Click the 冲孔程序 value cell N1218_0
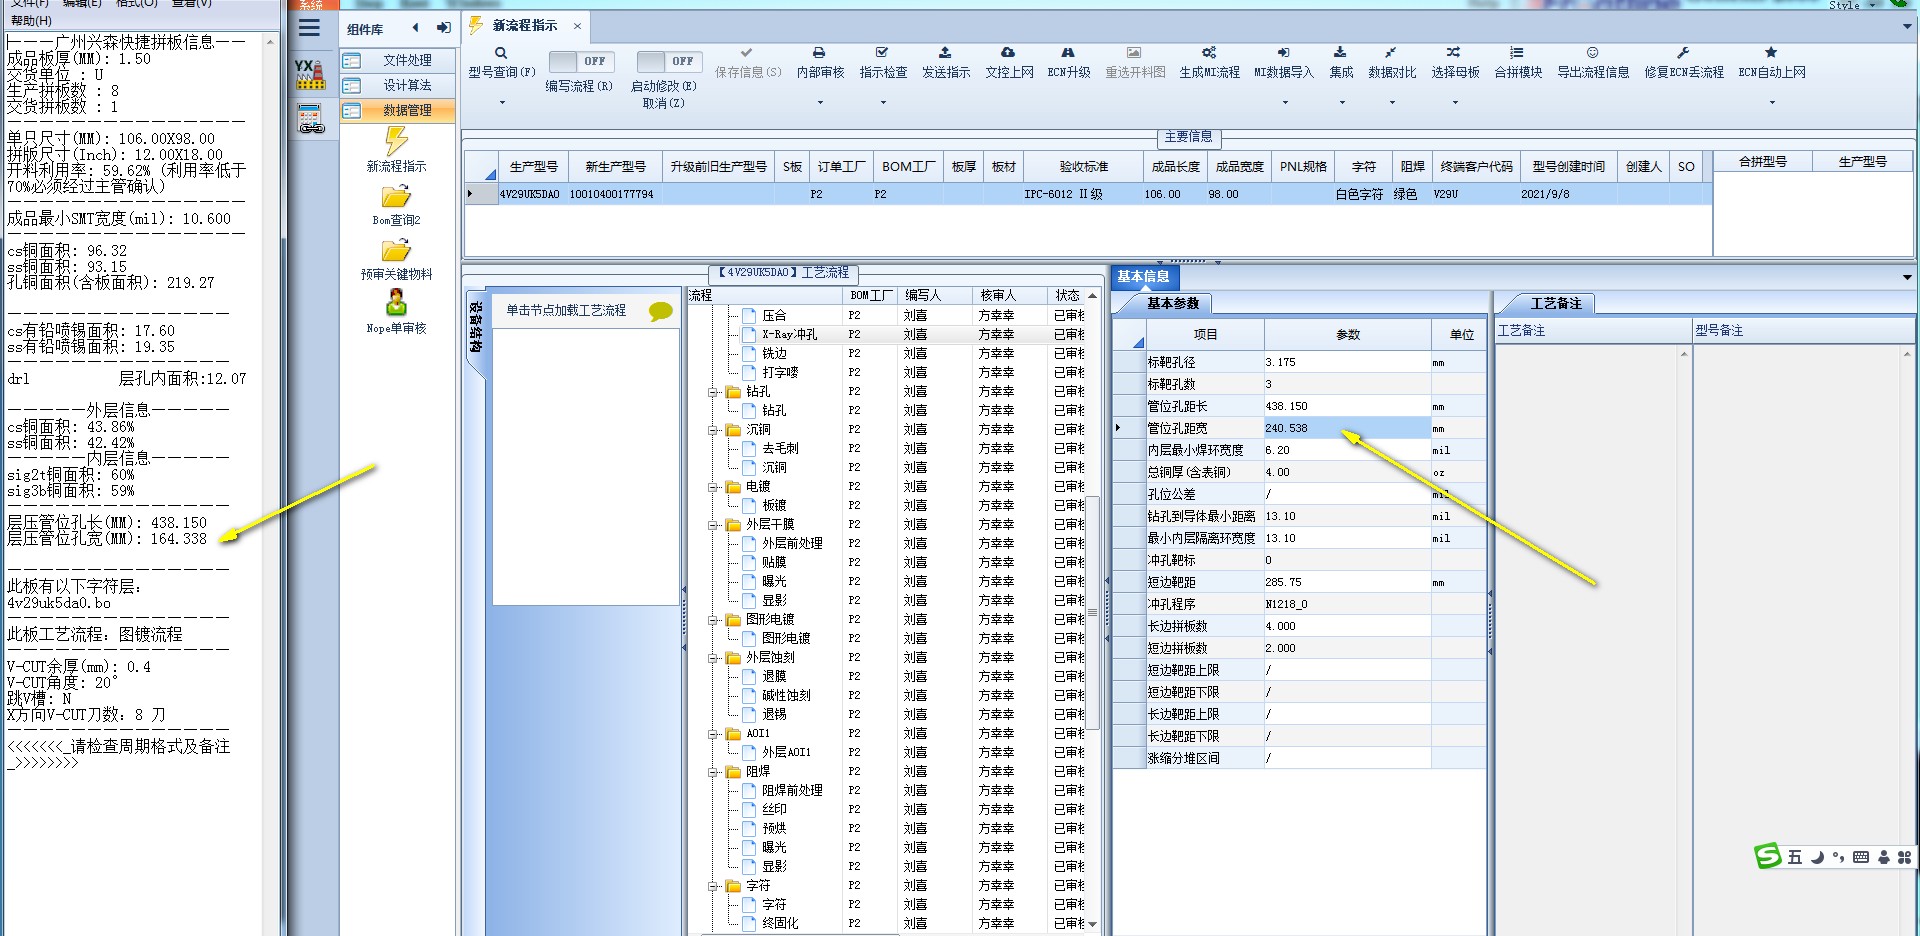This screenshot has height=936, width=1920. [x=1346, y=604]
